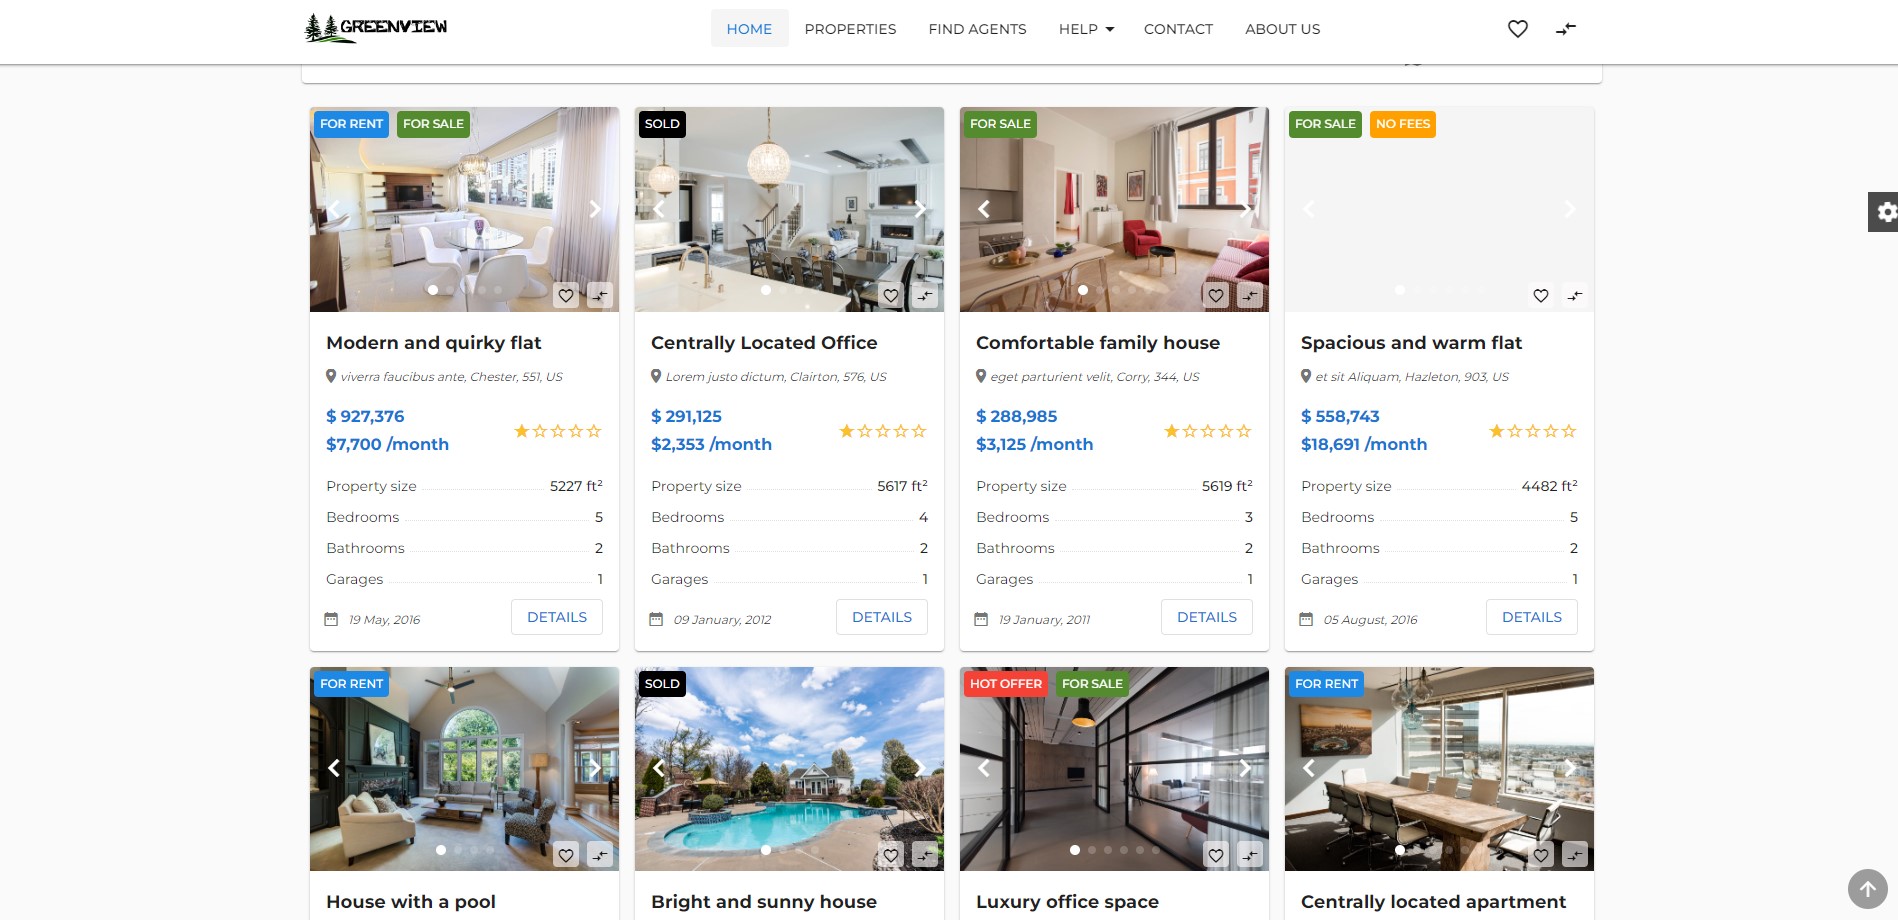Click the back-to-top arrow button
This screenshot has width=1898, height=920.
pyautogui.click(x=1867, y=889)
